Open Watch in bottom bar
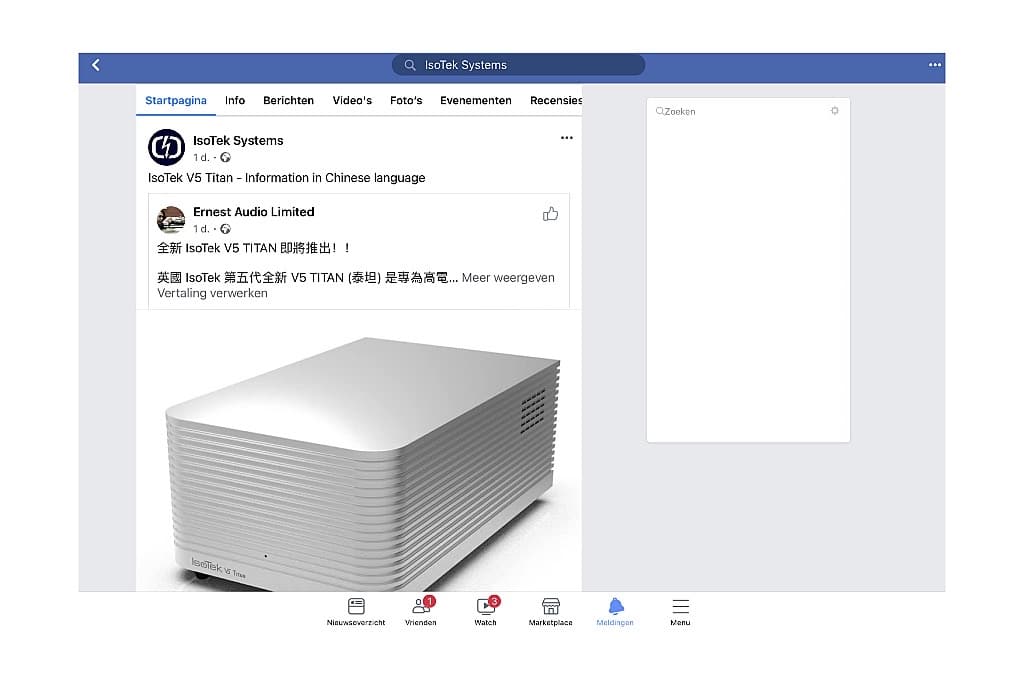 [485, 612]
